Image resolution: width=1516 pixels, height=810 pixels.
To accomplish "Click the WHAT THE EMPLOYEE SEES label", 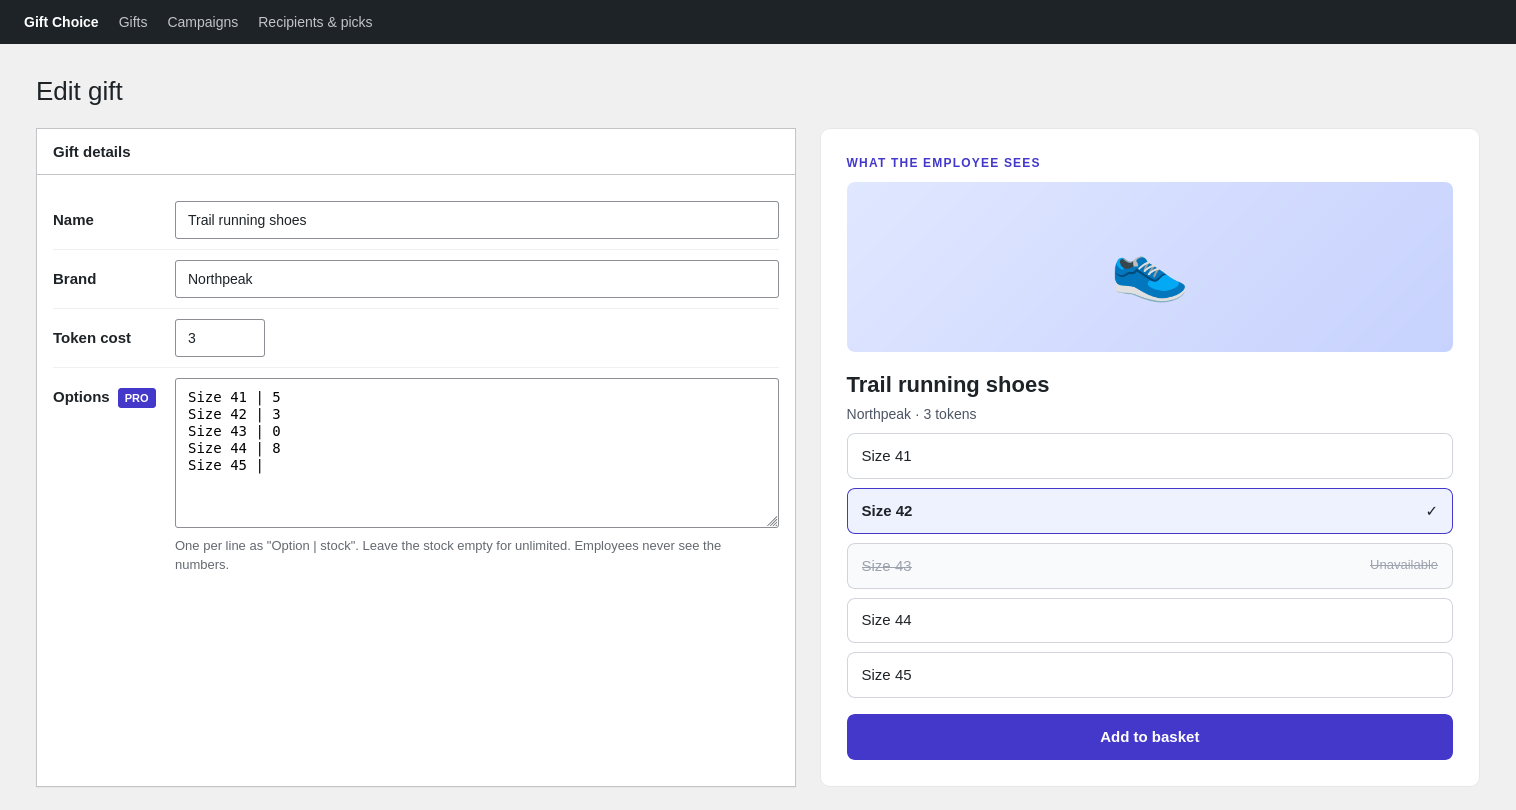I will [943, 163].
